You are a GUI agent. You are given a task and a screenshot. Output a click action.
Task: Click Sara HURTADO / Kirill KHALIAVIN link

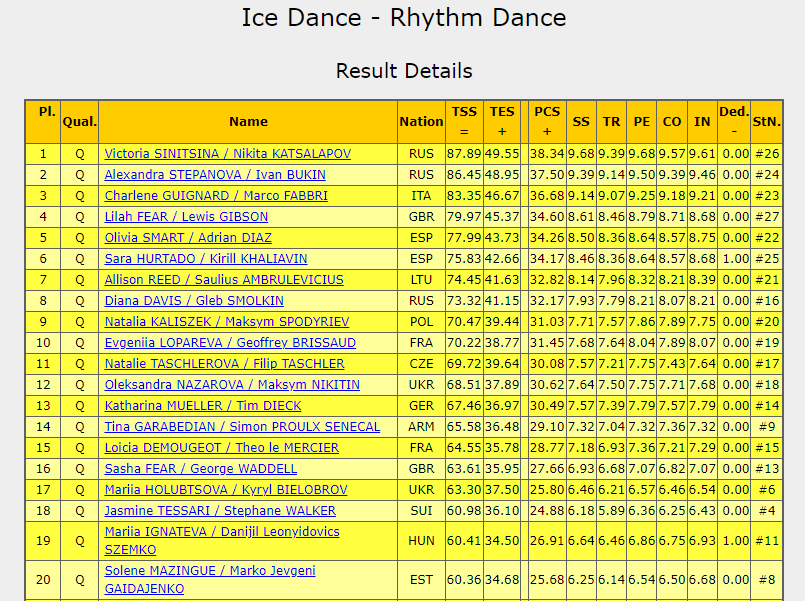click(x=205, y=259)
